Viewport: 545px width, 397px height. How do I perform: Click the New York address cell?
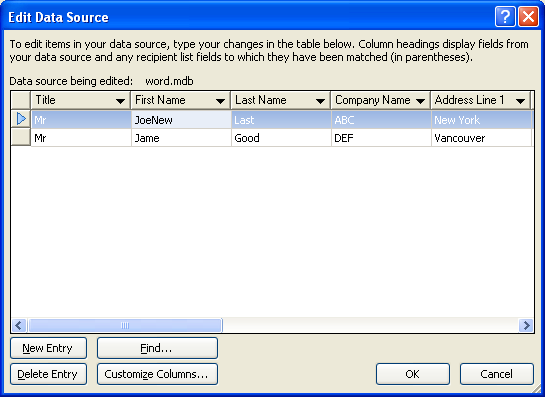click(x=481, y=120)
